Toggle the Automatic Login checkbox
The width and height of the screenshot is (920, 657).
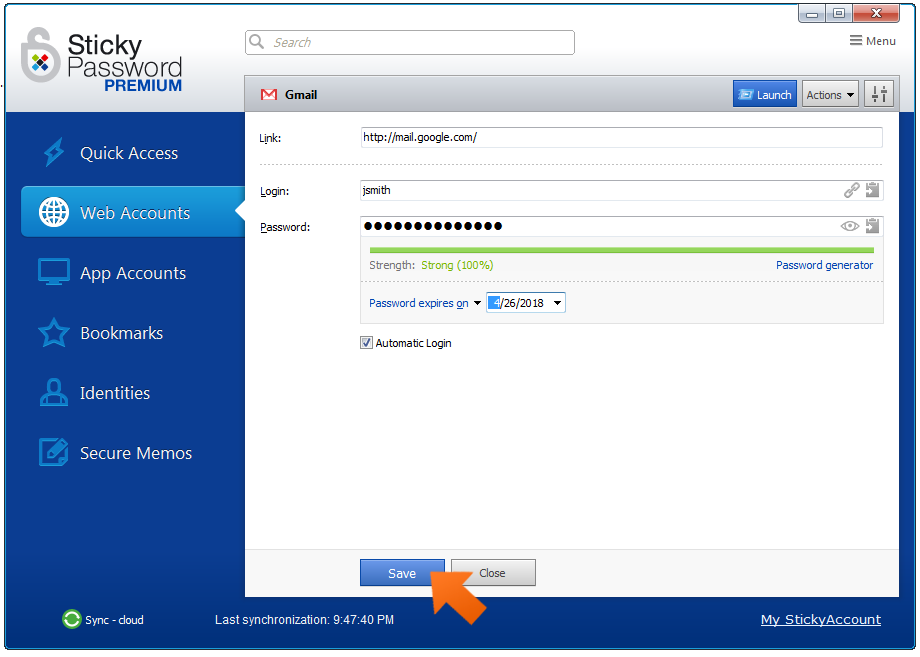(x=366, y=343)
